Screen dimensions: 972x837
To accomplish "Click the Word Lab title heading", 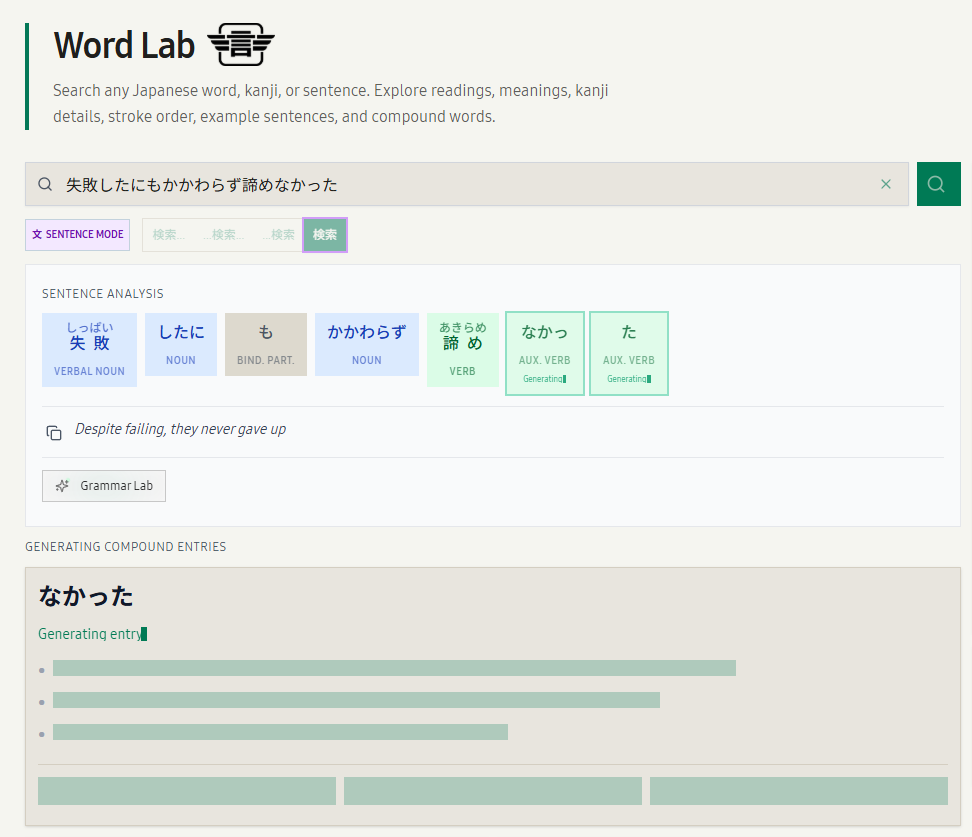I will click(x=125, y=45).
